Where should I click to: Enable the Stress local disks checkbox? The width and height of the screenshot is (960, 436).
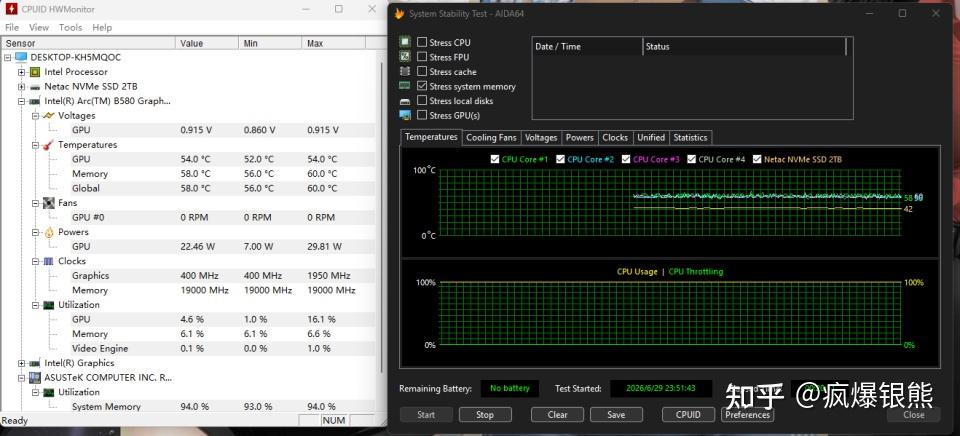point(422,100)
